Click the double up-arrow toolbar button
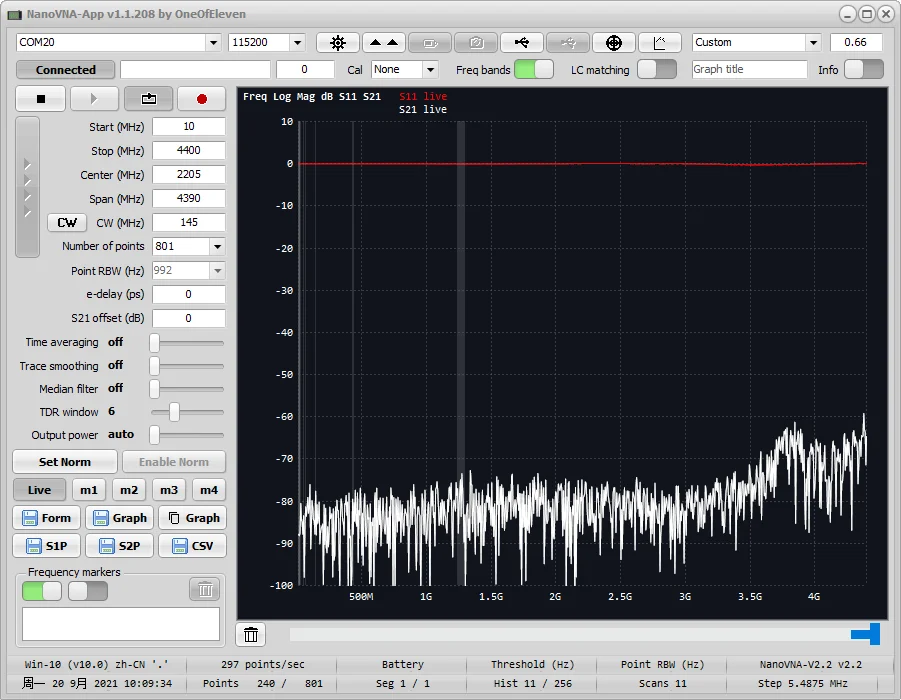 coord(383,43)
